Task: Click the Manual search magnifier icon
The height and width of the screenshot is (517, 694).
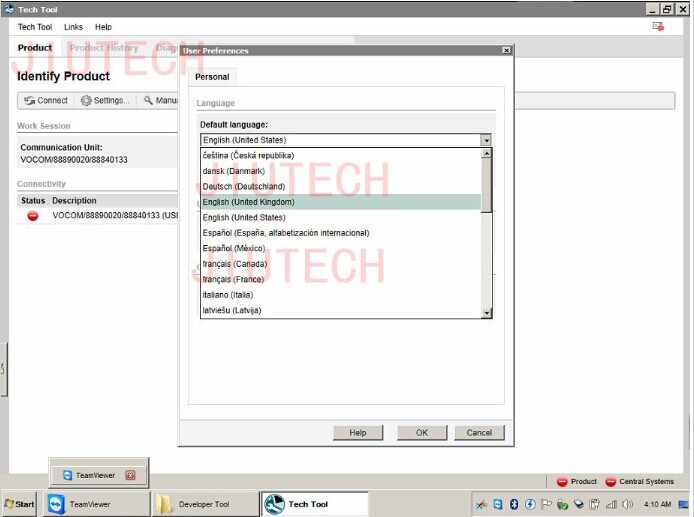Action: (148, 100)
